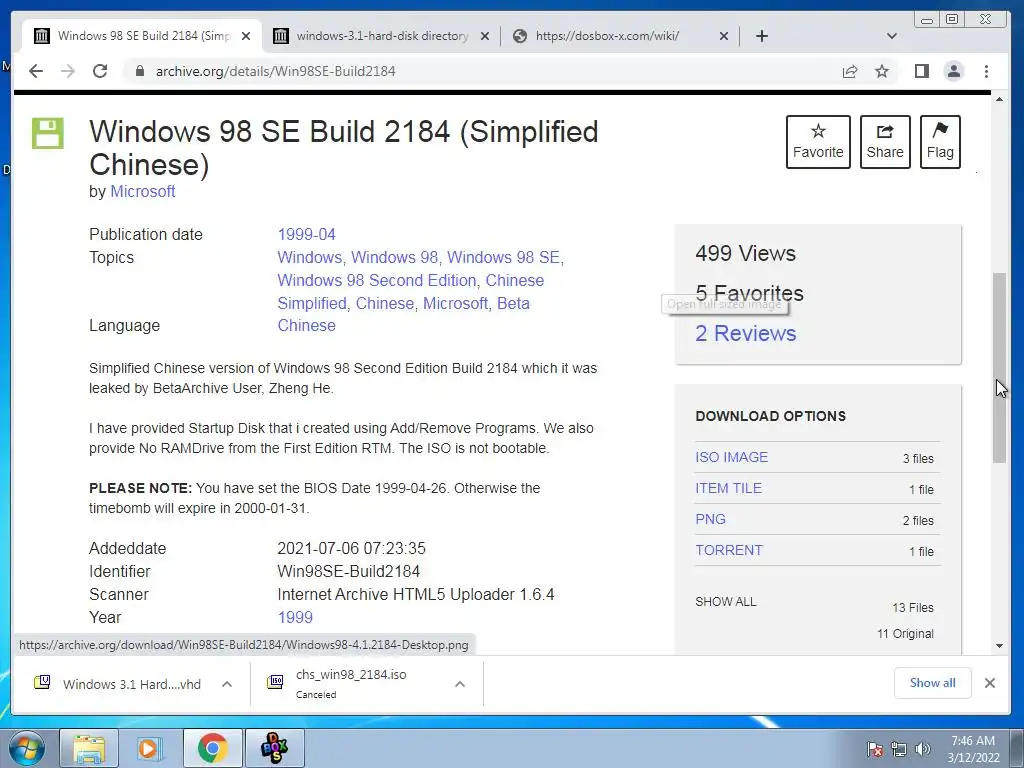
Task: Close the downloads bar
Action: point(989,682)
